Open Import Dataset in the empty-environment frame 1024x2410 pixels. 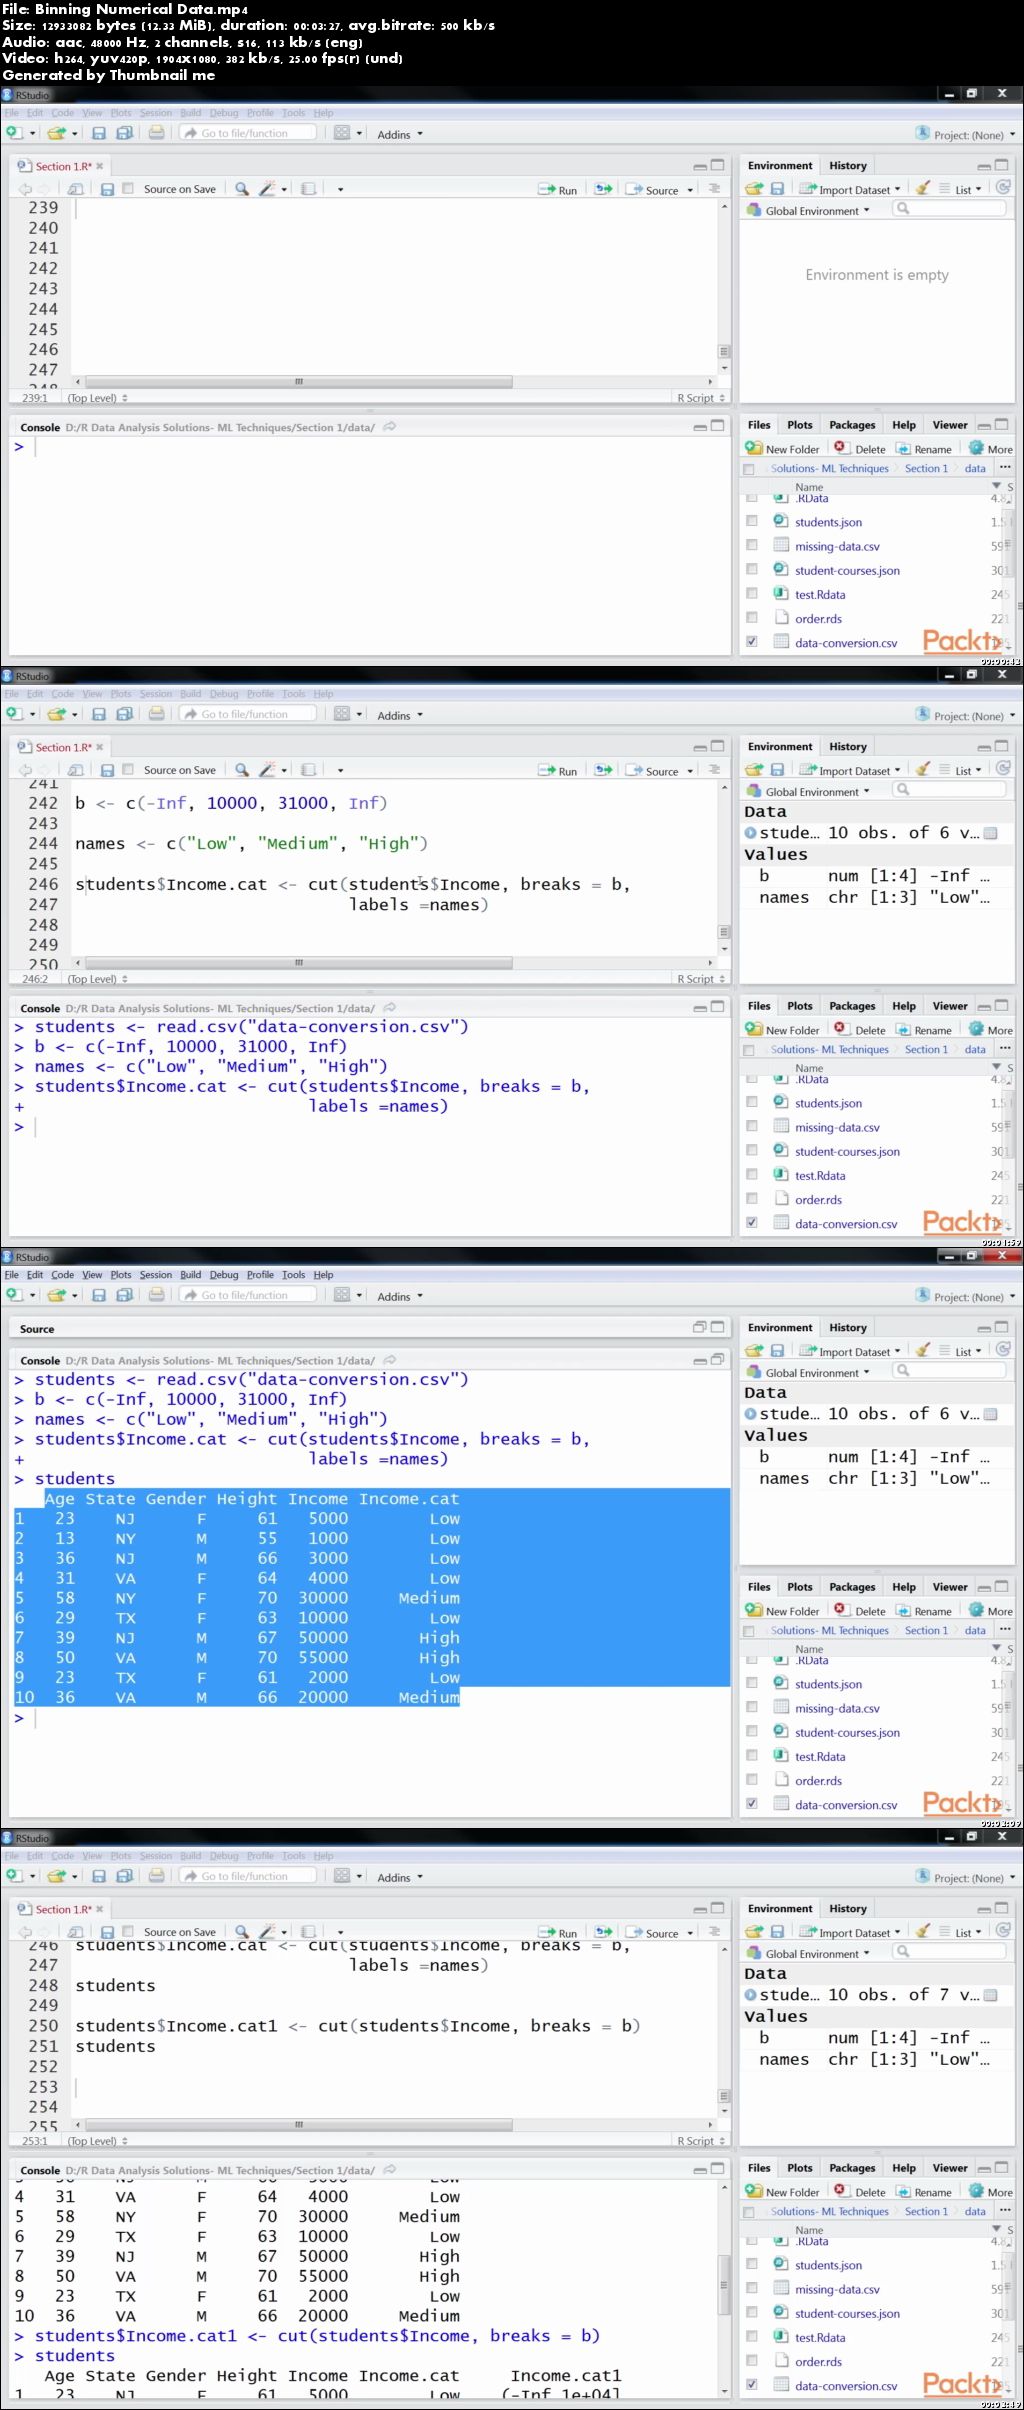(850, 189)
